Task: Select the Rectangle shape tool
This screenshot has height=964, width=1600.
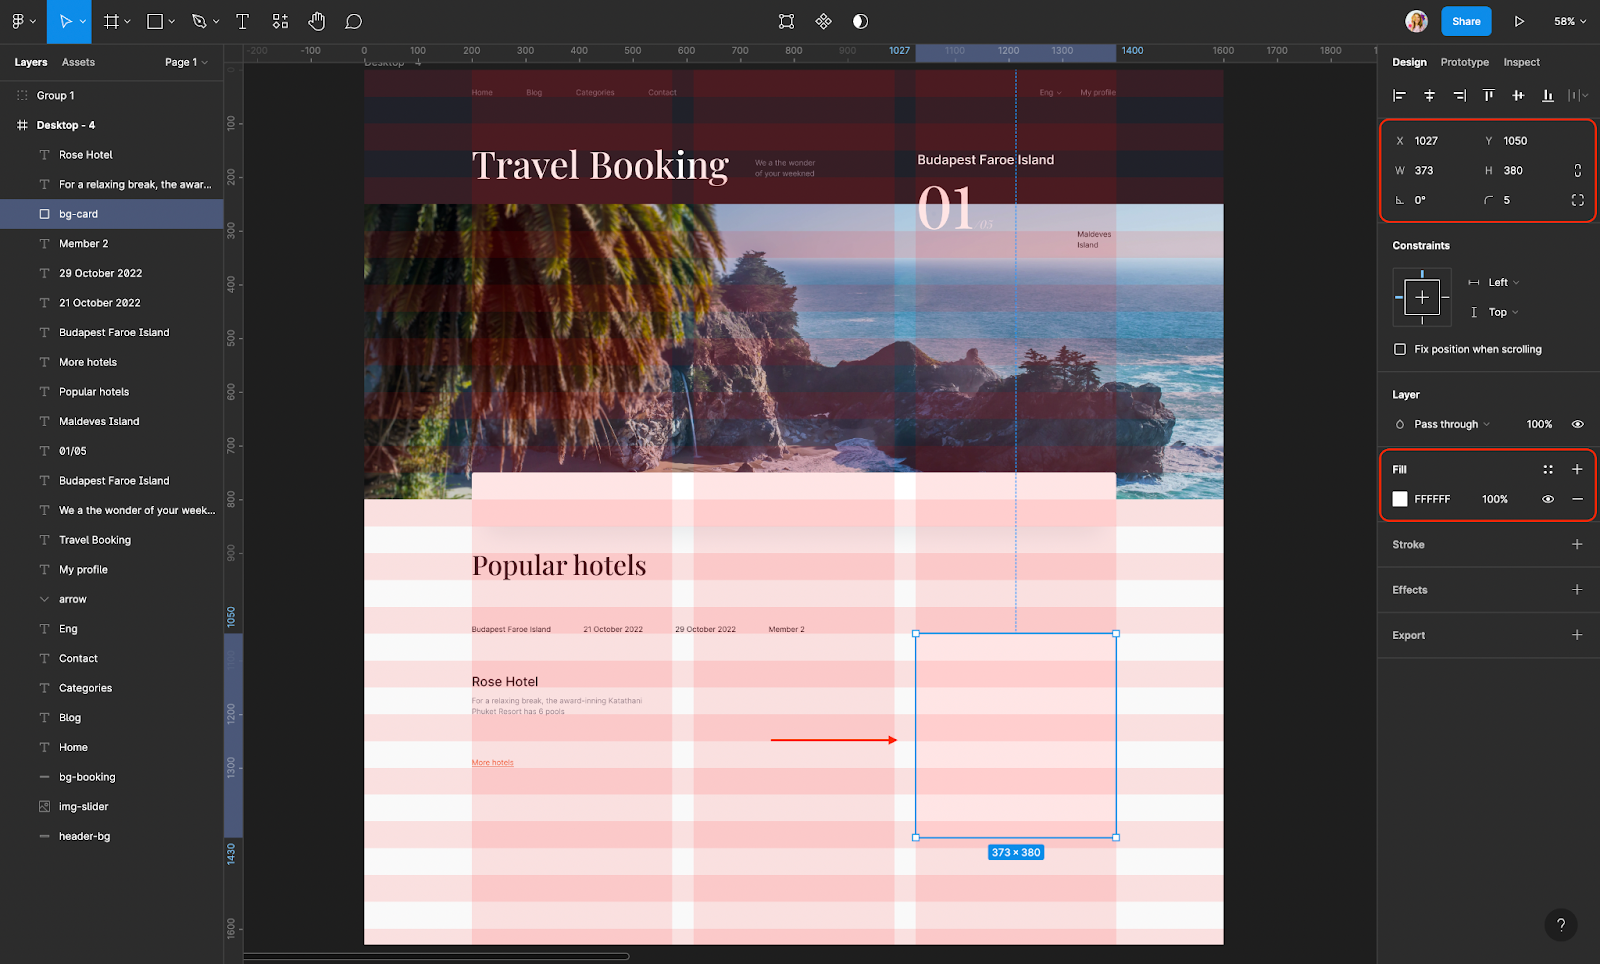Action: [x=155, y=21]
